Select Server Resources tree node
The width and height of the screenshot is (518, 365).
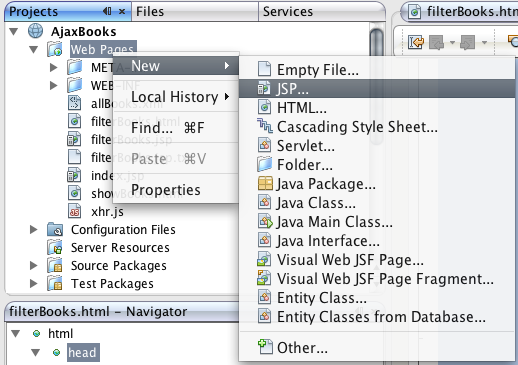click(120, 248)
